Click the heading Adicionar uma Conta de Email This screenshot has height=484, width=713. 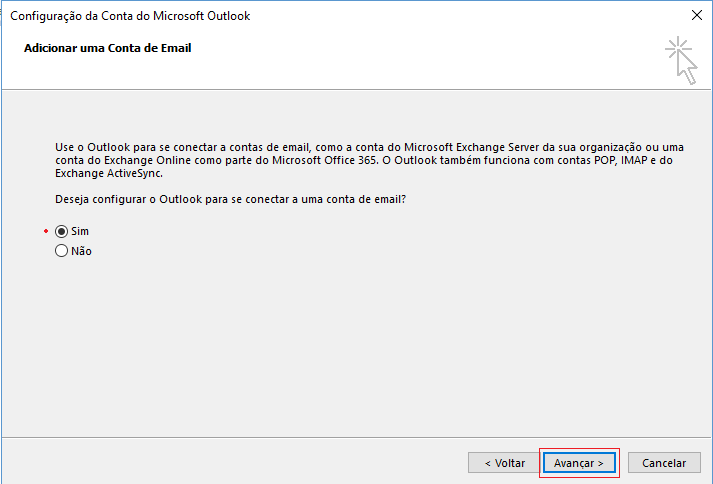click(107, 48)
